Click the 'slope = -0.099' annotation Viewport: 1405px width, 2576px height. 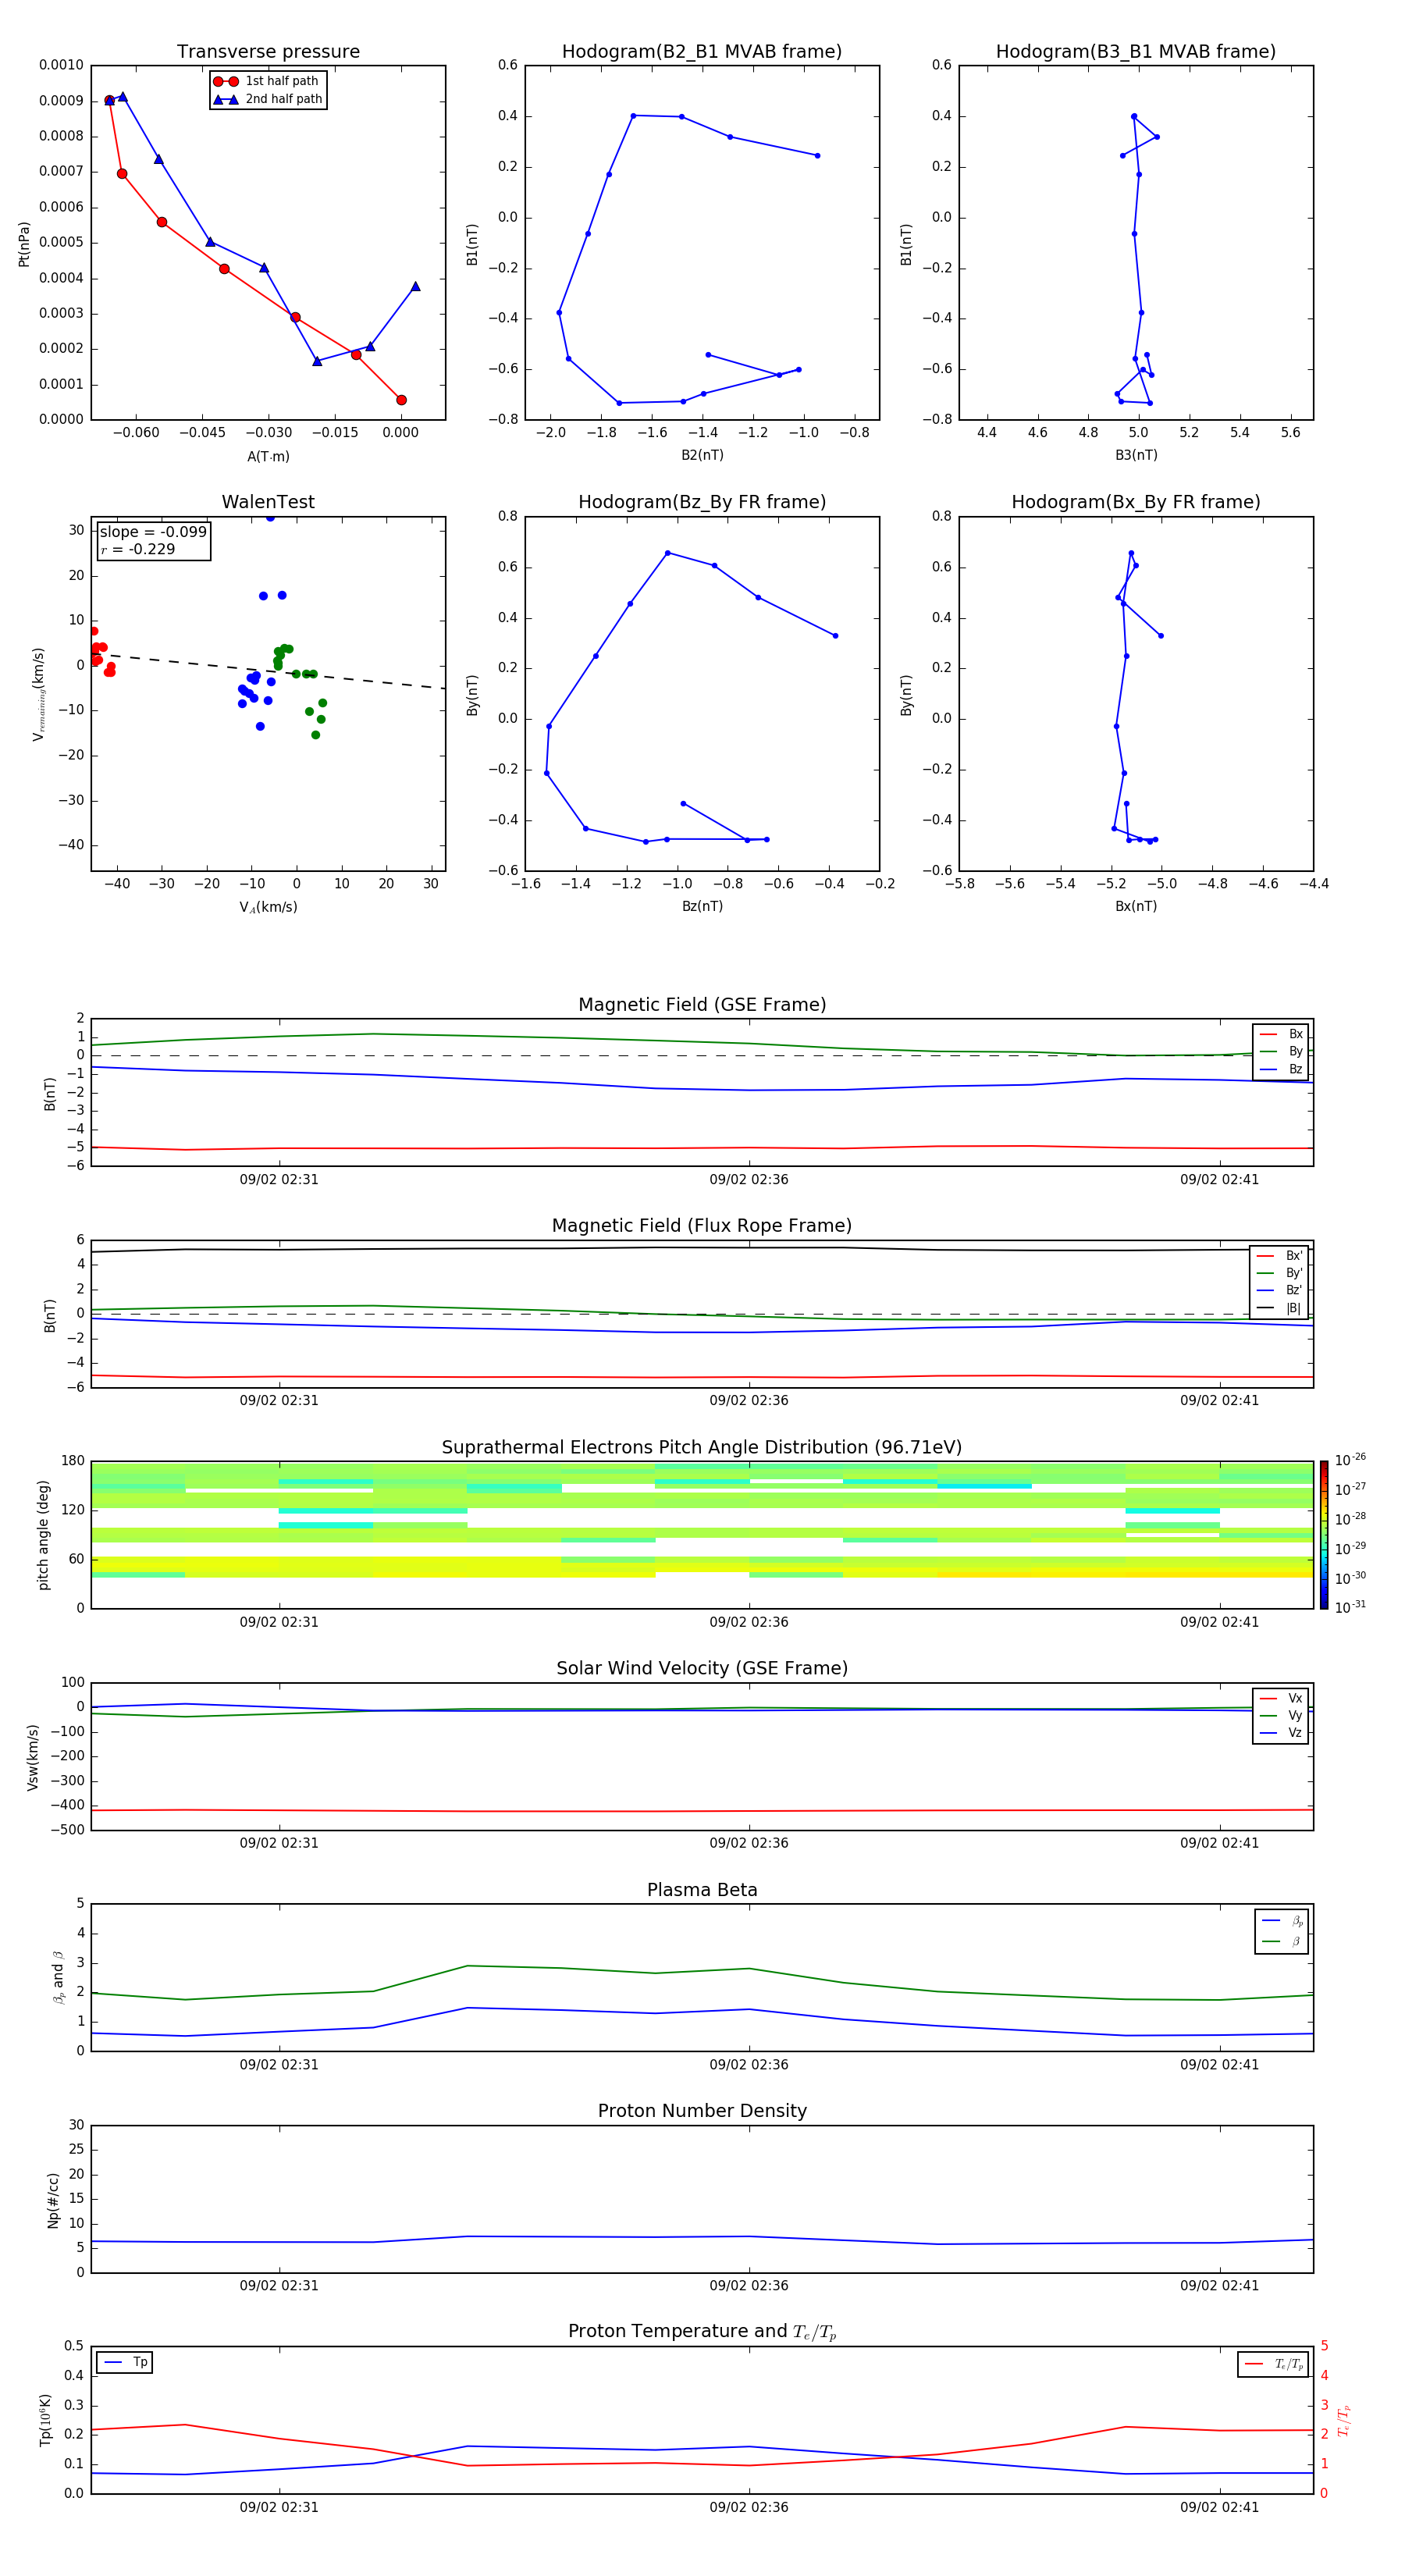point(153,532)
